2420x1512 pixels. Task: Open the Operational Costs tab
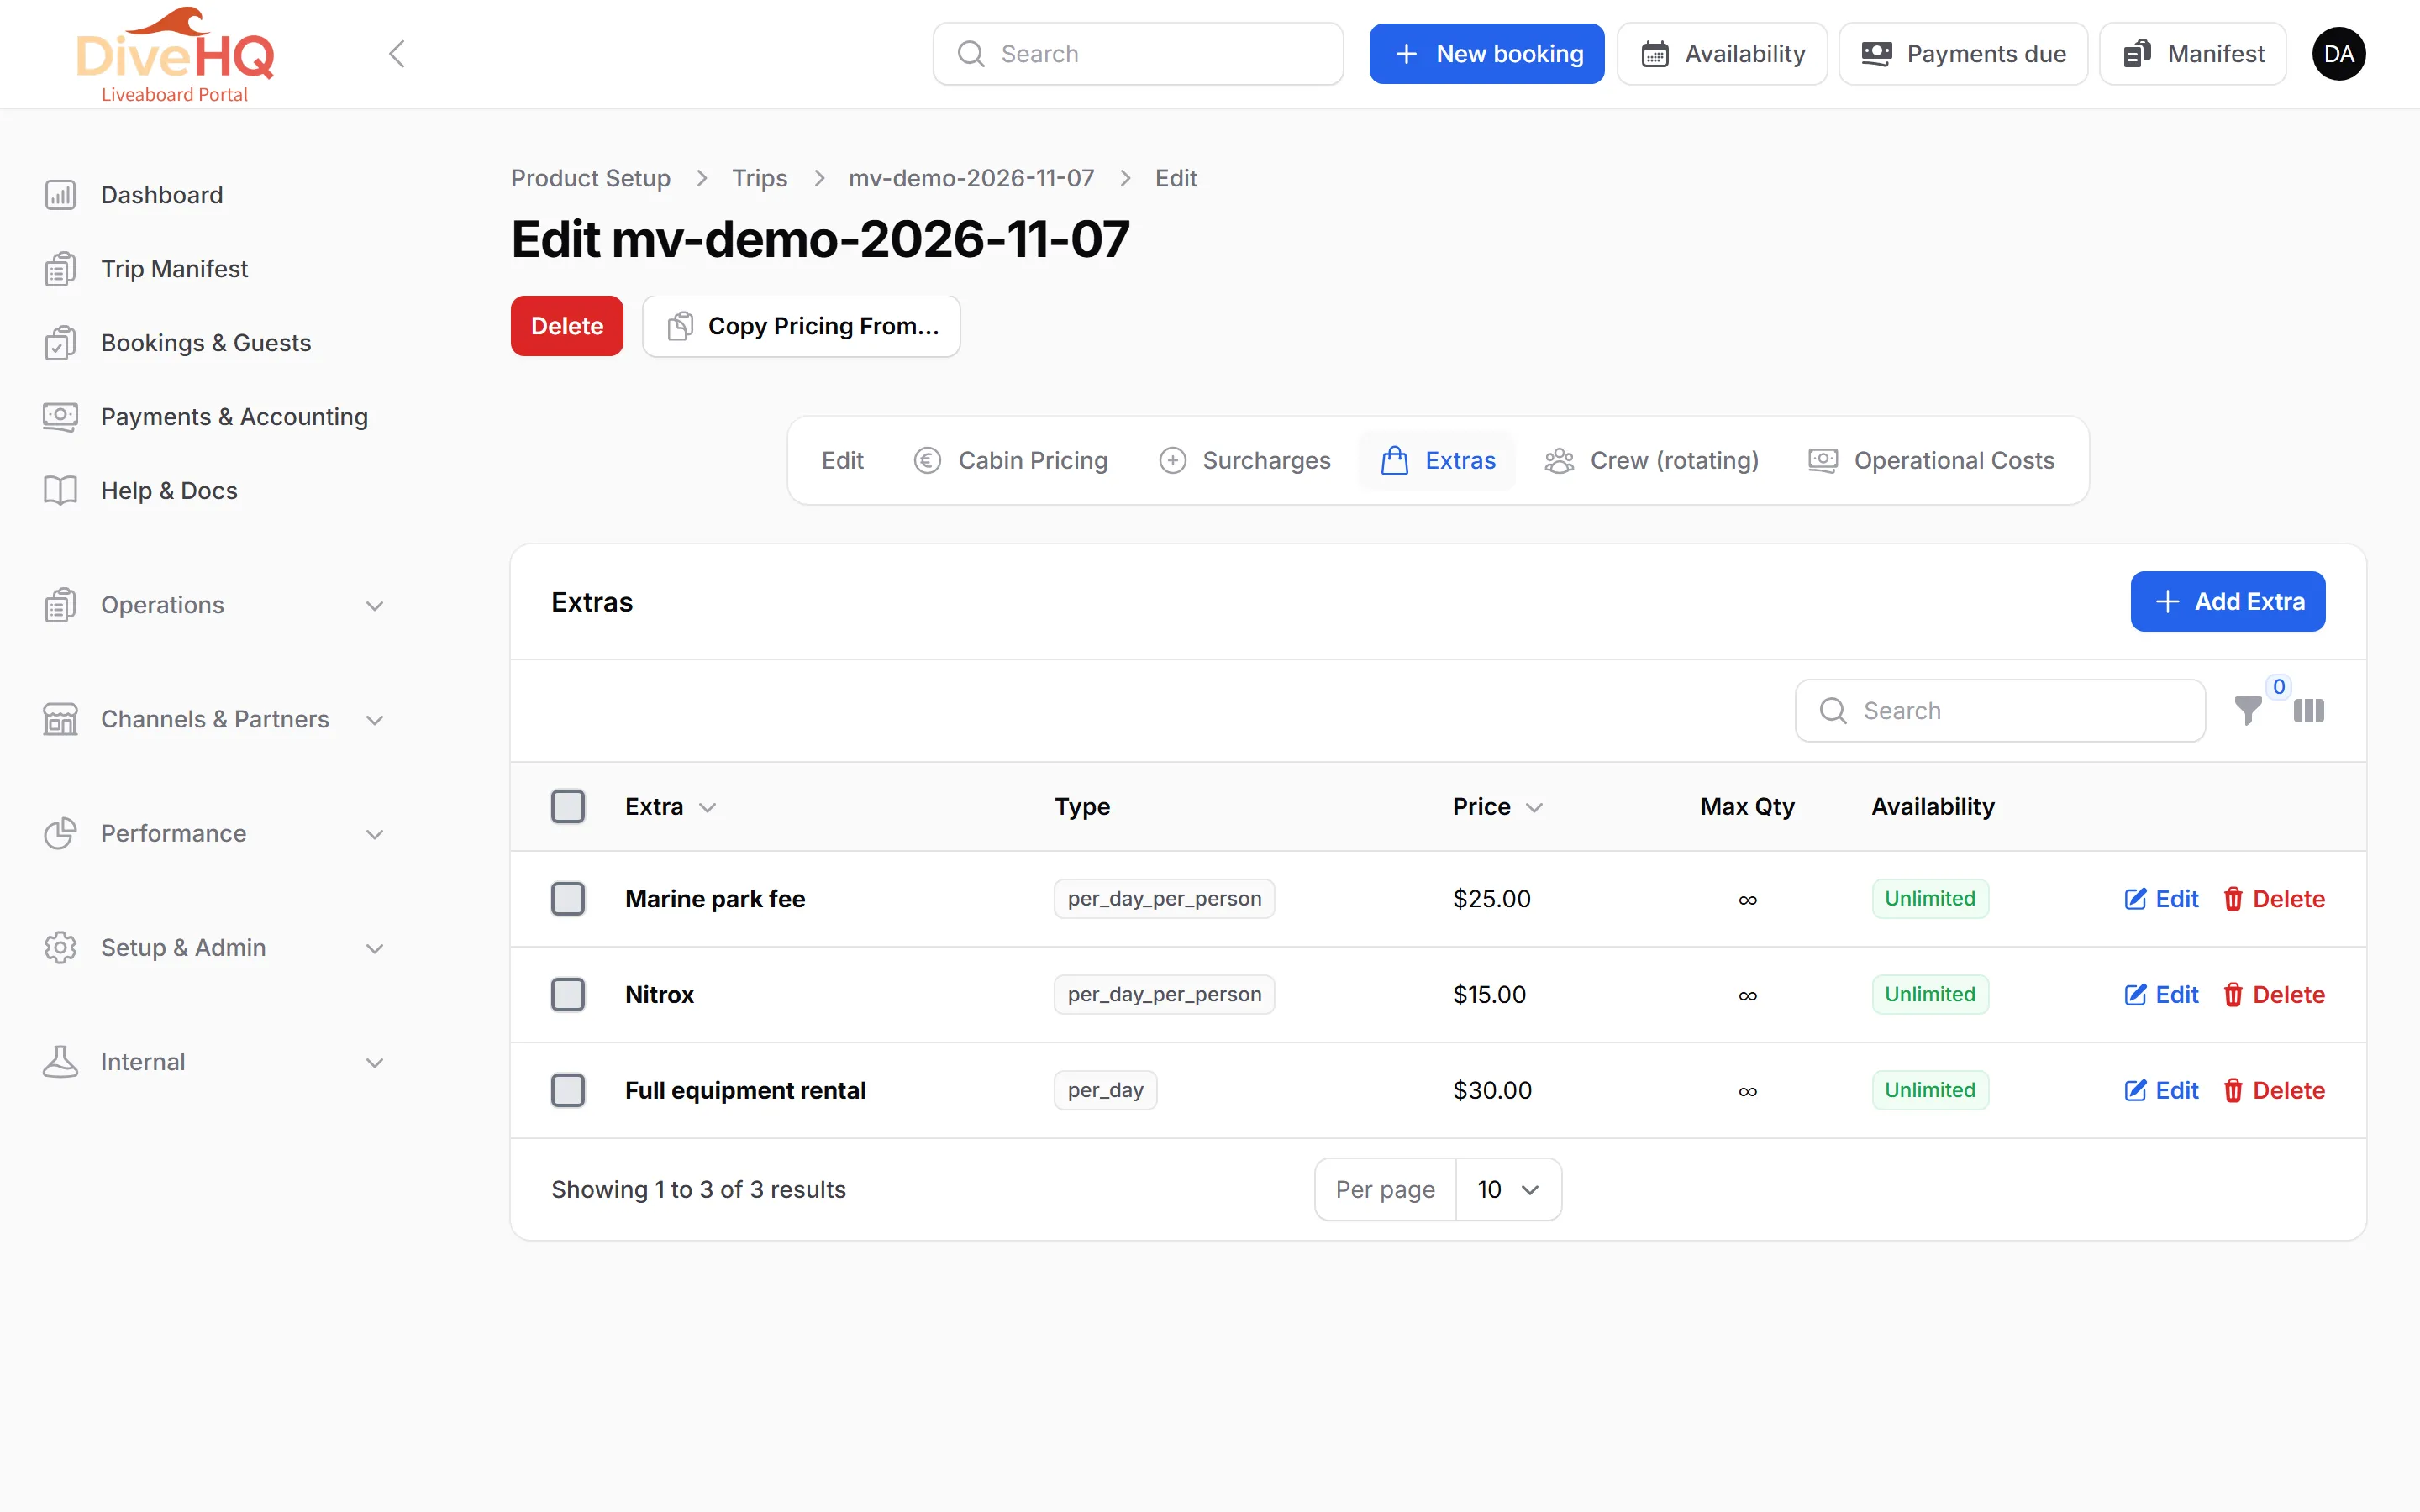pyautogui.click(x=1932, y=461)
